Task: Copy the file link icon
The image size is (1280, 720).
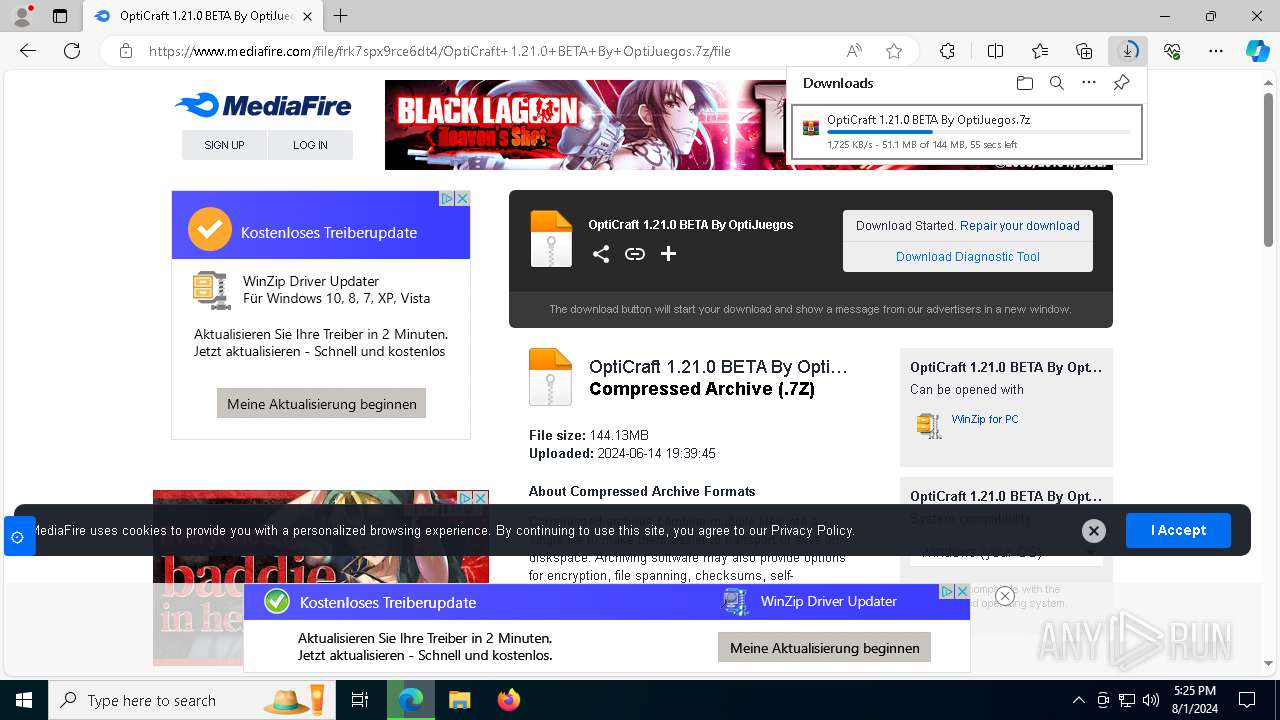Action: [x=634, y=254]
